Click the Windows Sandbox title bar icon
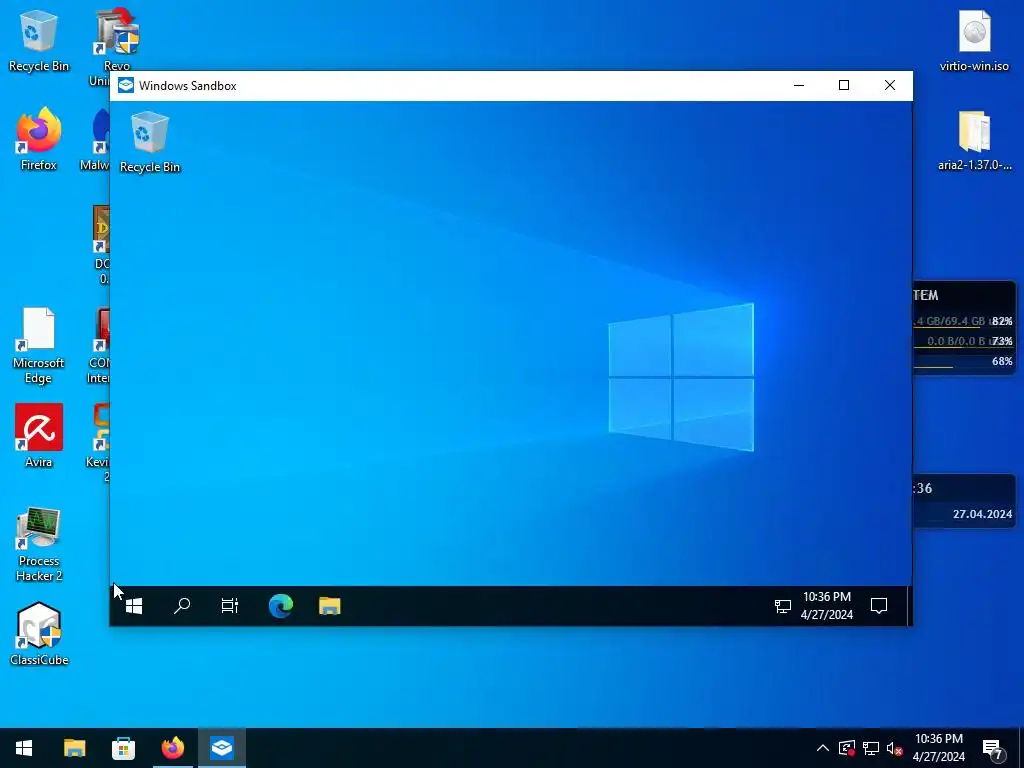Viewport: 1024px width, 768px height. 126,86
